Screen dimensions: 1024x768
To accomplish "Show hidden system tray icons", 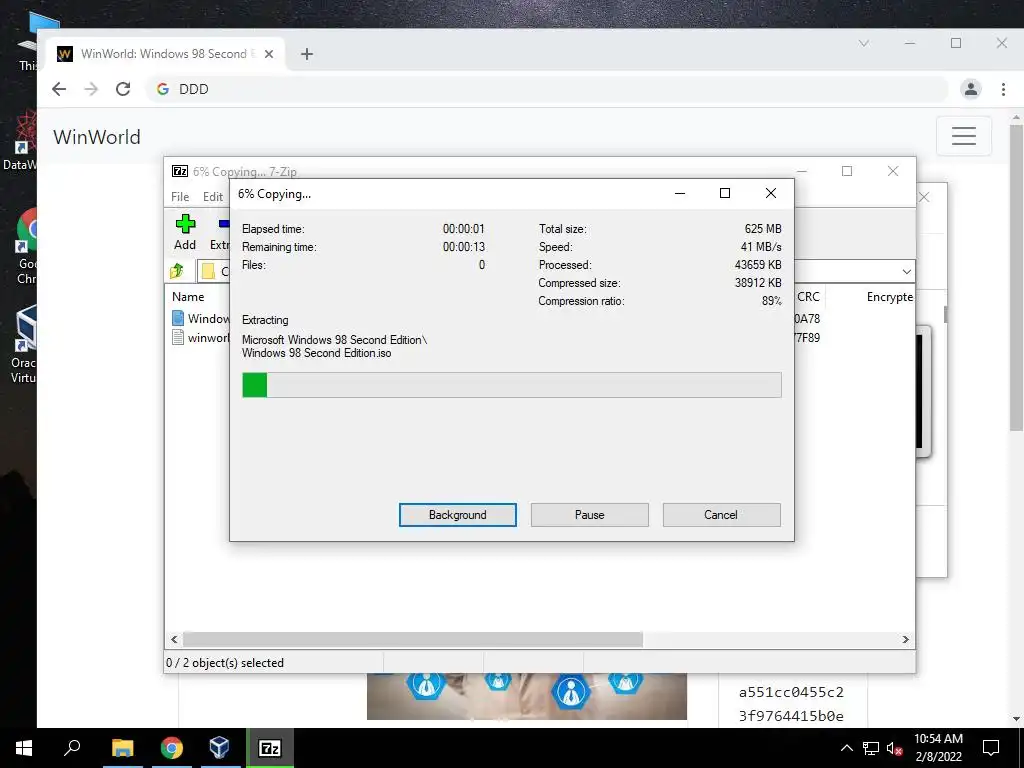I will pyautogui.click(x=846, y=748).
